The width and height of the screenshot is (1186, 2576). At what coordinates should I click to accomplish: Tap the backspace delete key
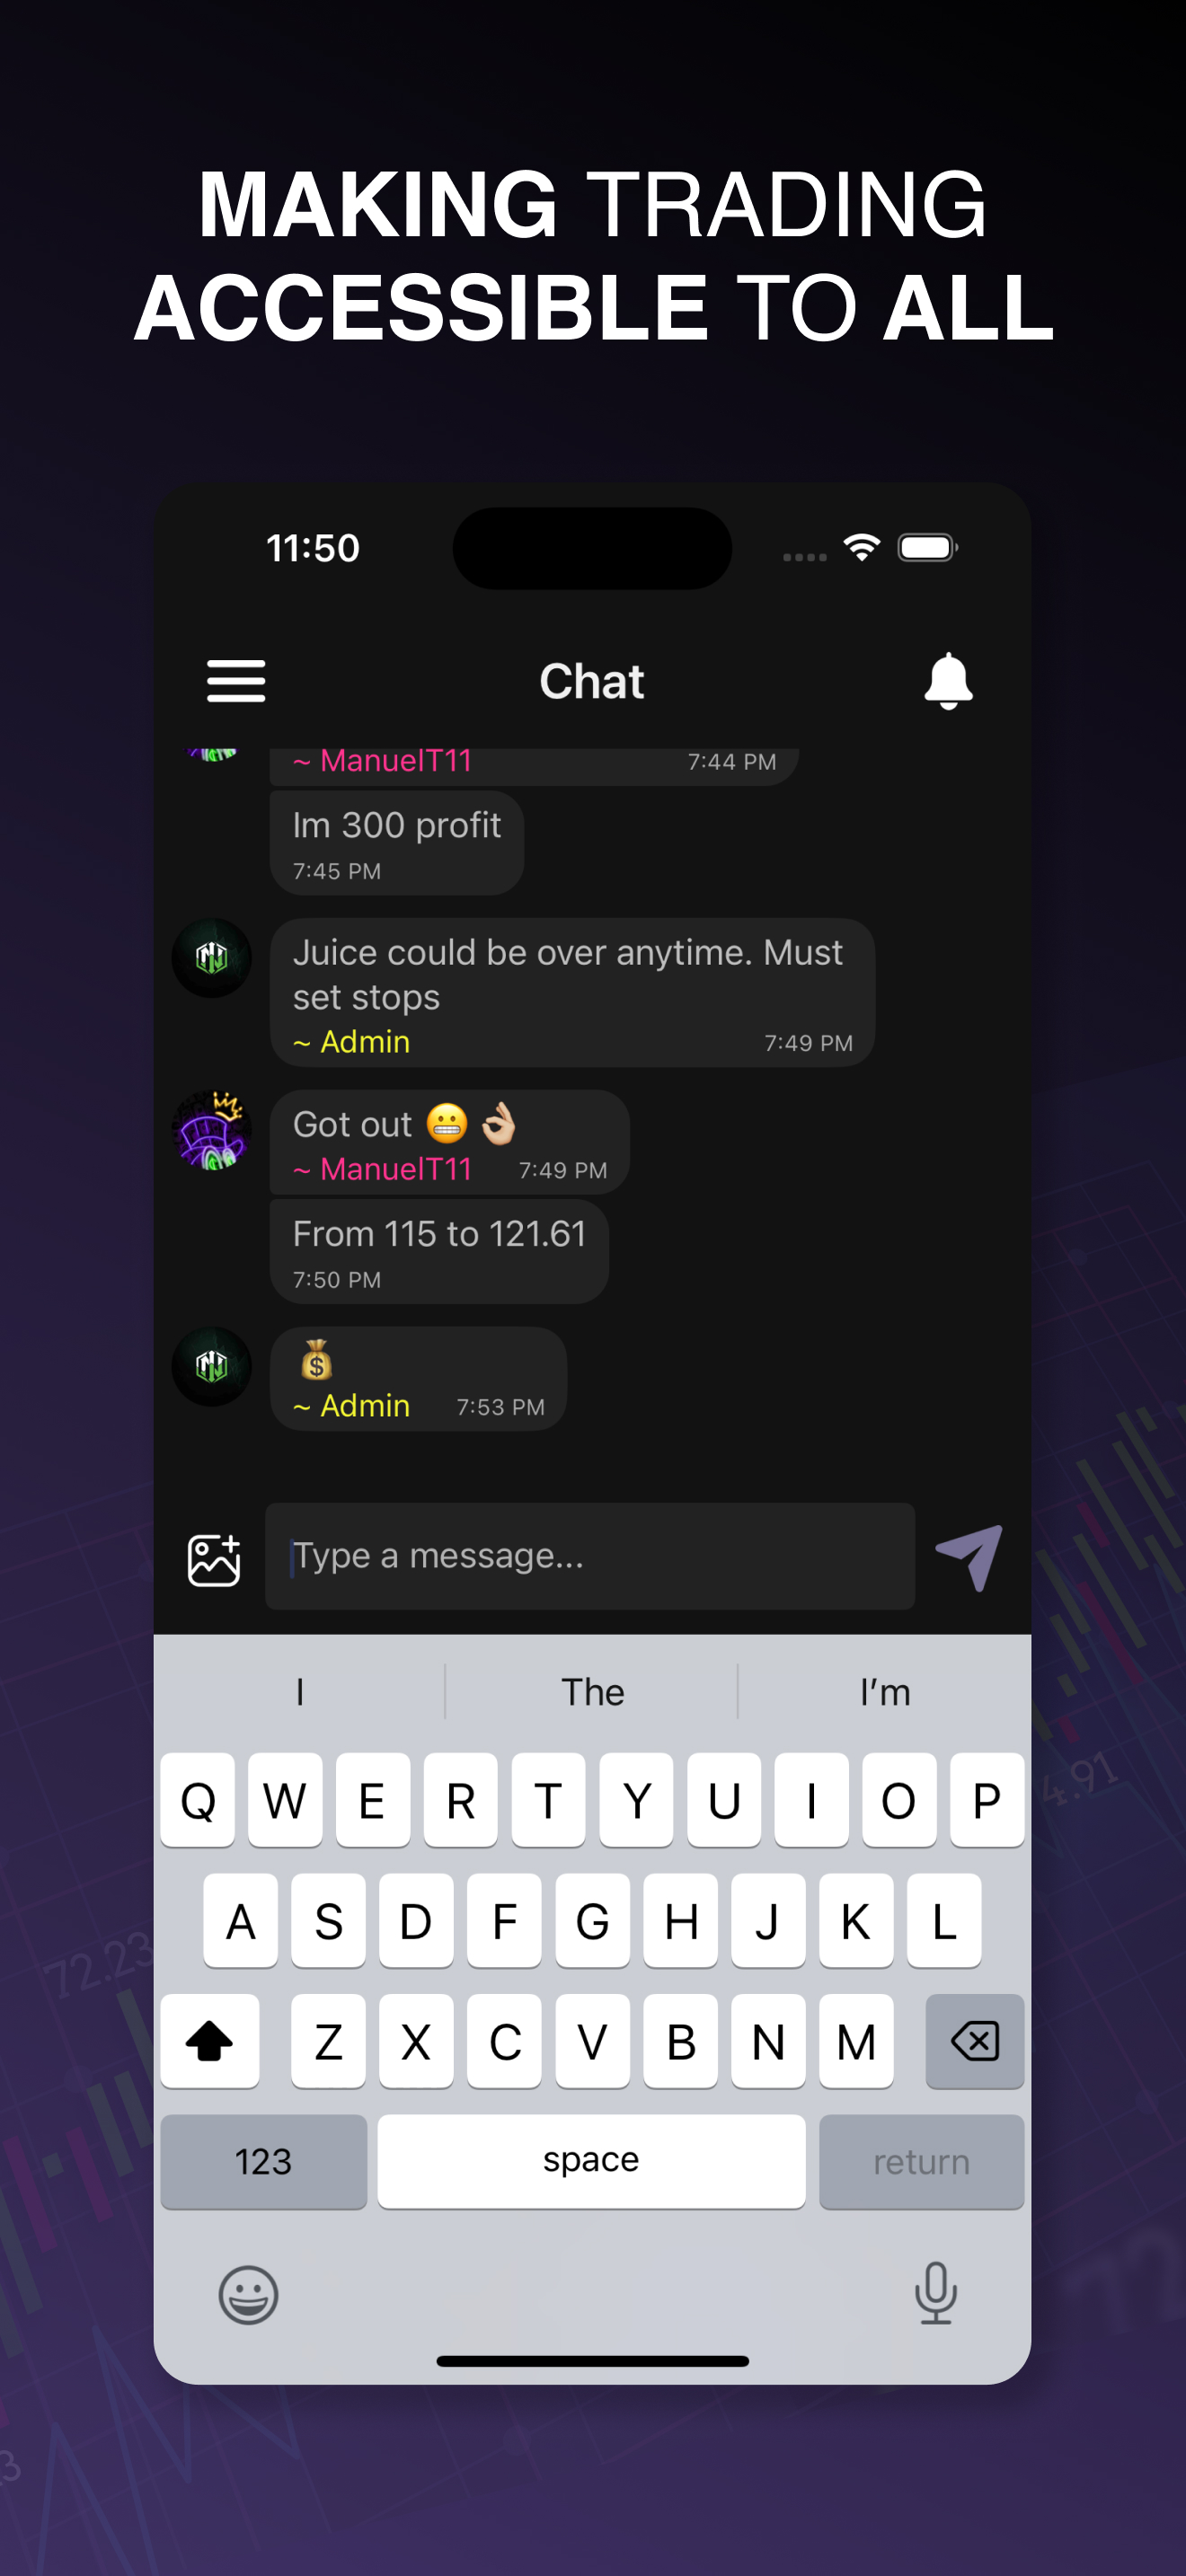pos(974,2041)
